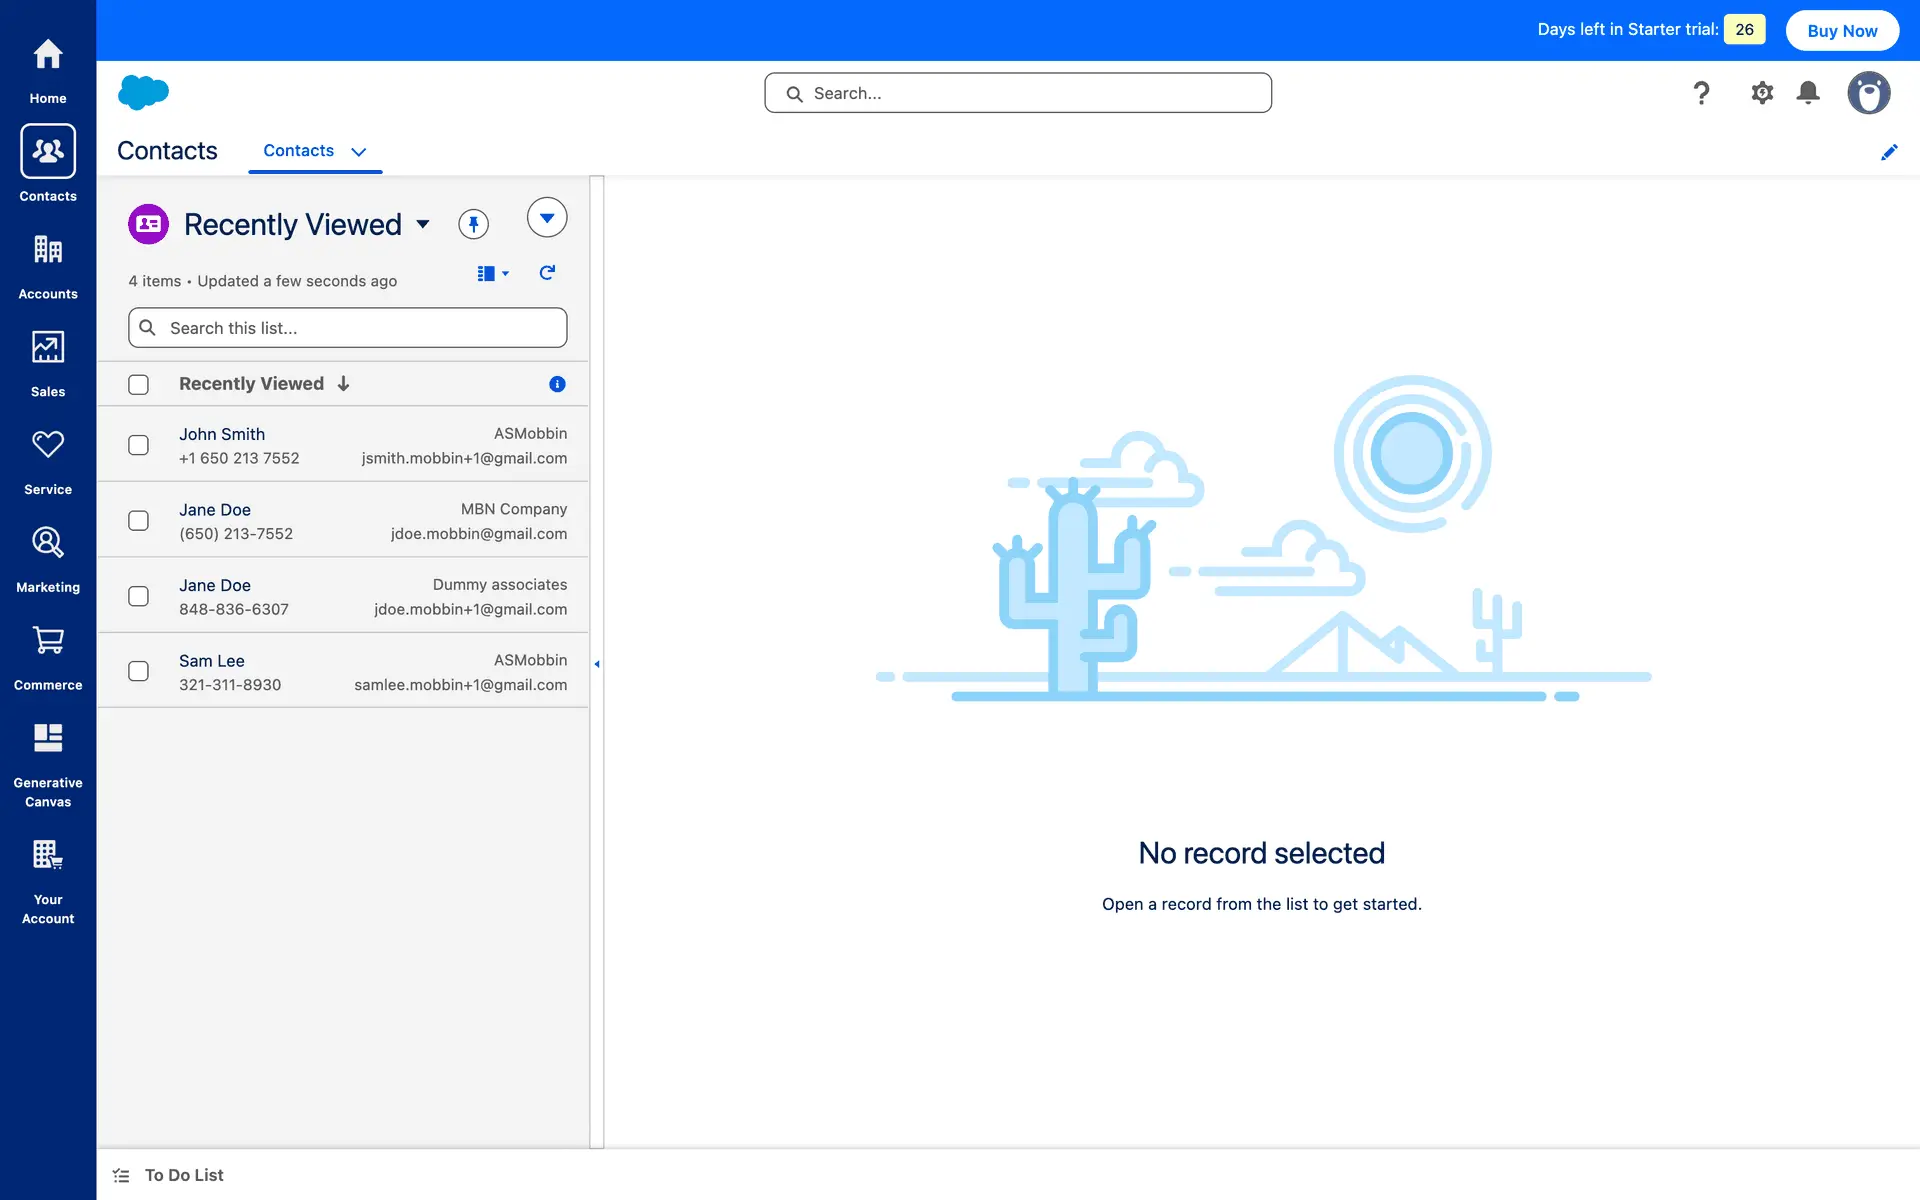The image size is (1920, 1200).
Task: Click the help question mark icon
Action: (x=1701, y=93)
